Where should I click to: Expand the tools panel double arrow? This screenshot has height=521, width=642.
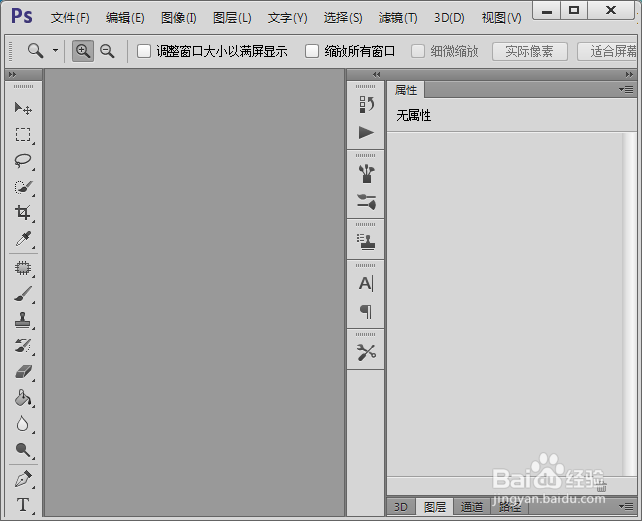pyautogui.click(x=12, y=75)
